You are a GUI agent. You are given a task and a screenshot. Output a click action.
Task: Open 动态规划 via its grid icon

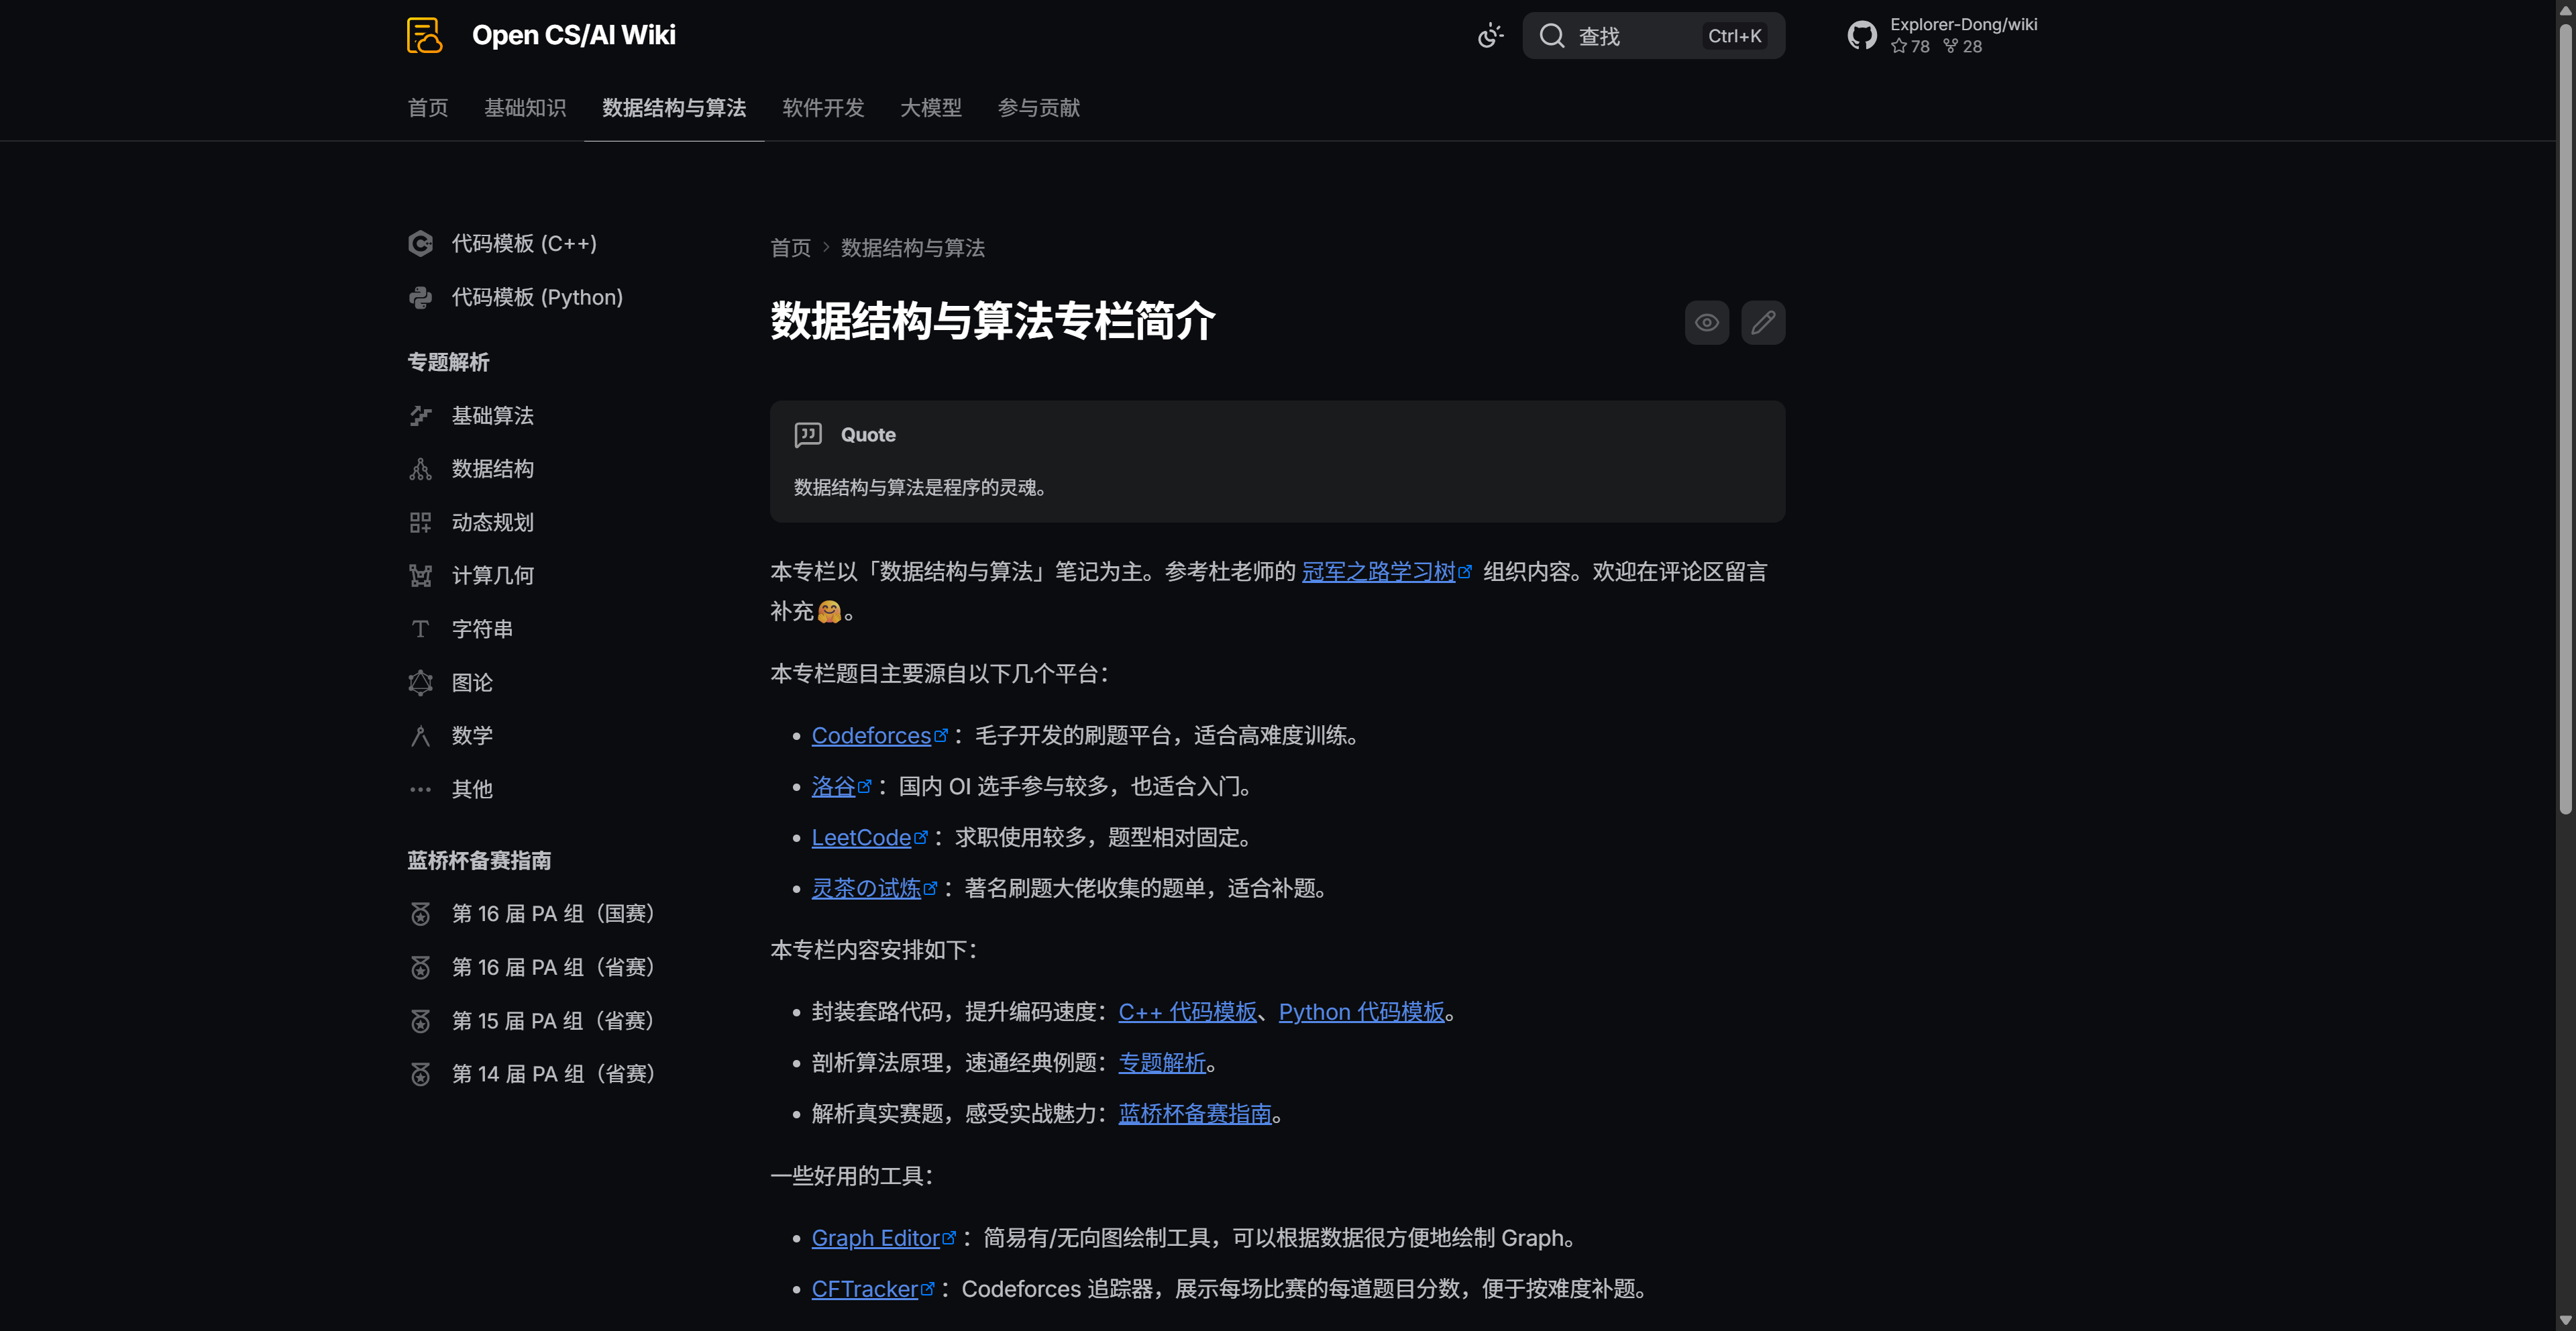pyautogui.click(x=421, y=521)
